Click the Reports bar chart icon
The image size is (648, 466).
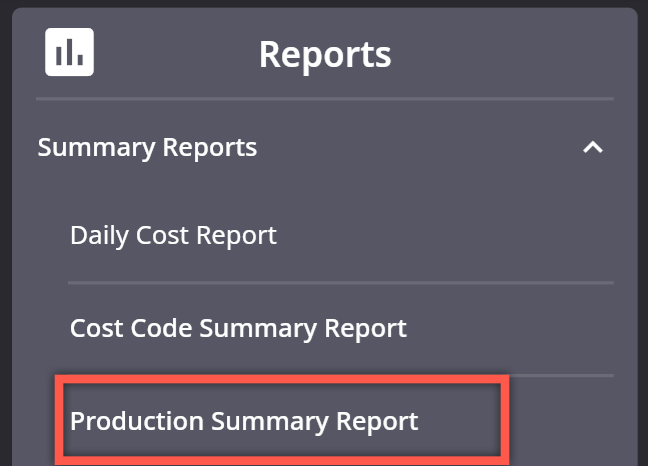point(69,52)
